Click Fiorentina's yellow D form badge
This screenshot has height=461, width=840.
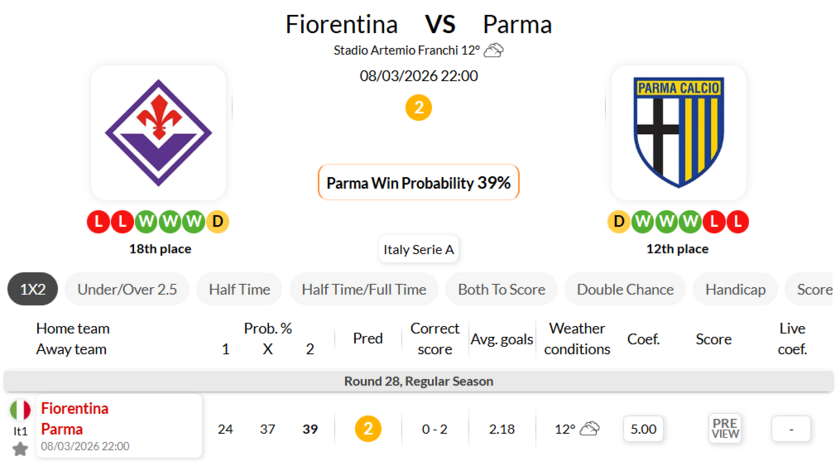point(218,222)
